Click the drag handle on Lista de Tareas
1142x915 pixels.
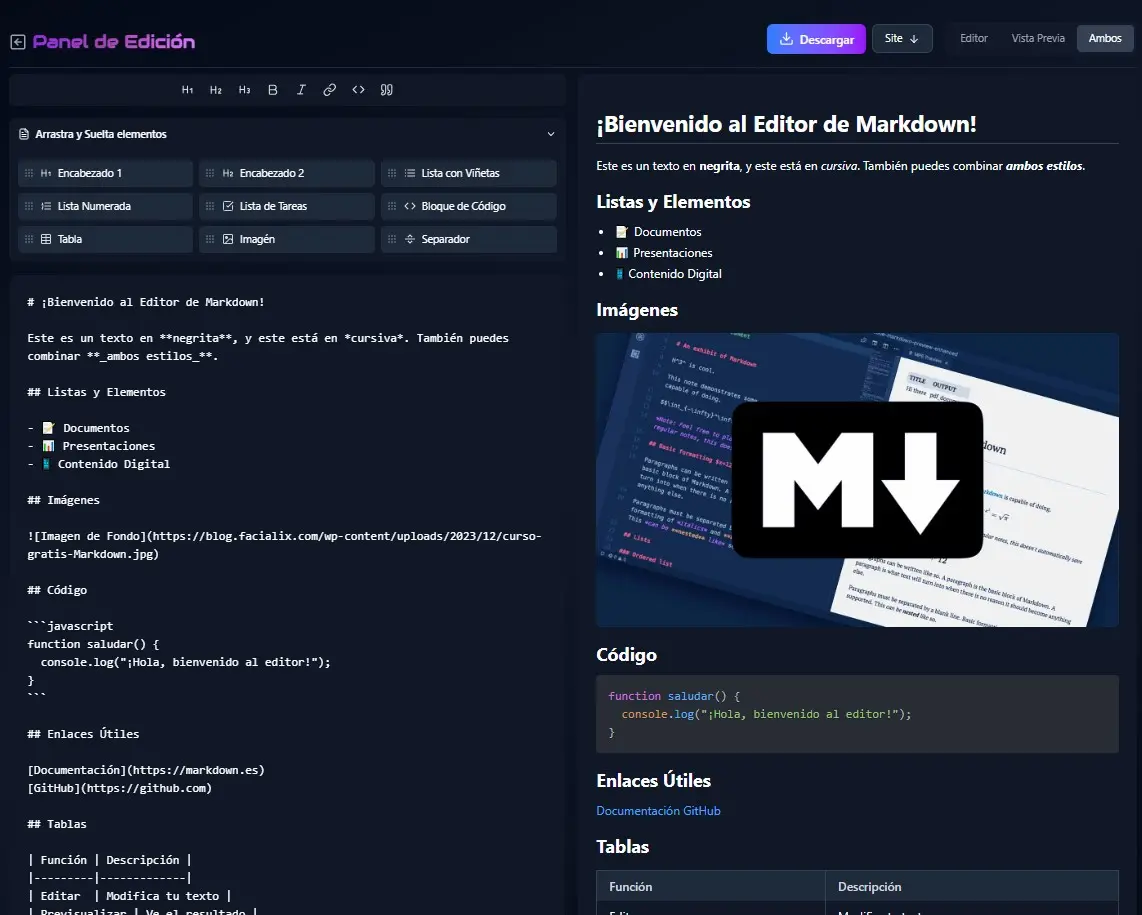click(x=210, y=206)
